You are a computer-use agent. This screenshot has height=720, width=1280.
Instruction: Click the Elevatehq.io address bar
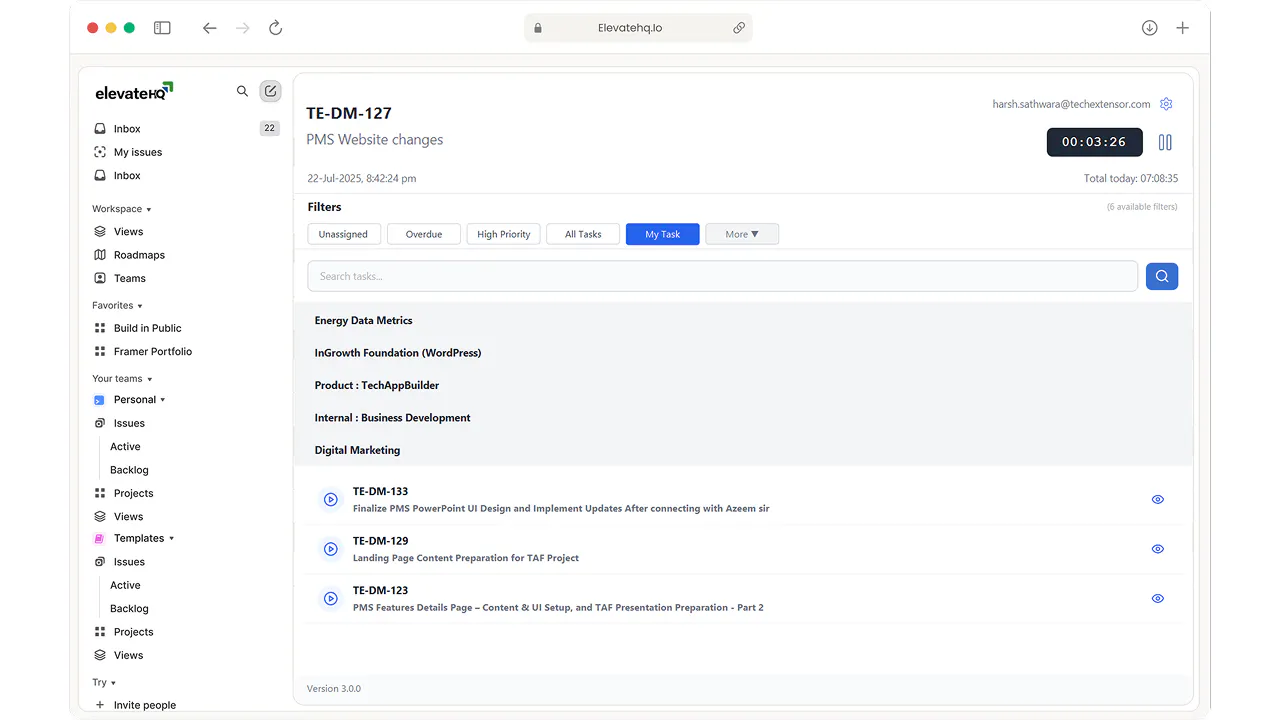[x=638, y=28]
